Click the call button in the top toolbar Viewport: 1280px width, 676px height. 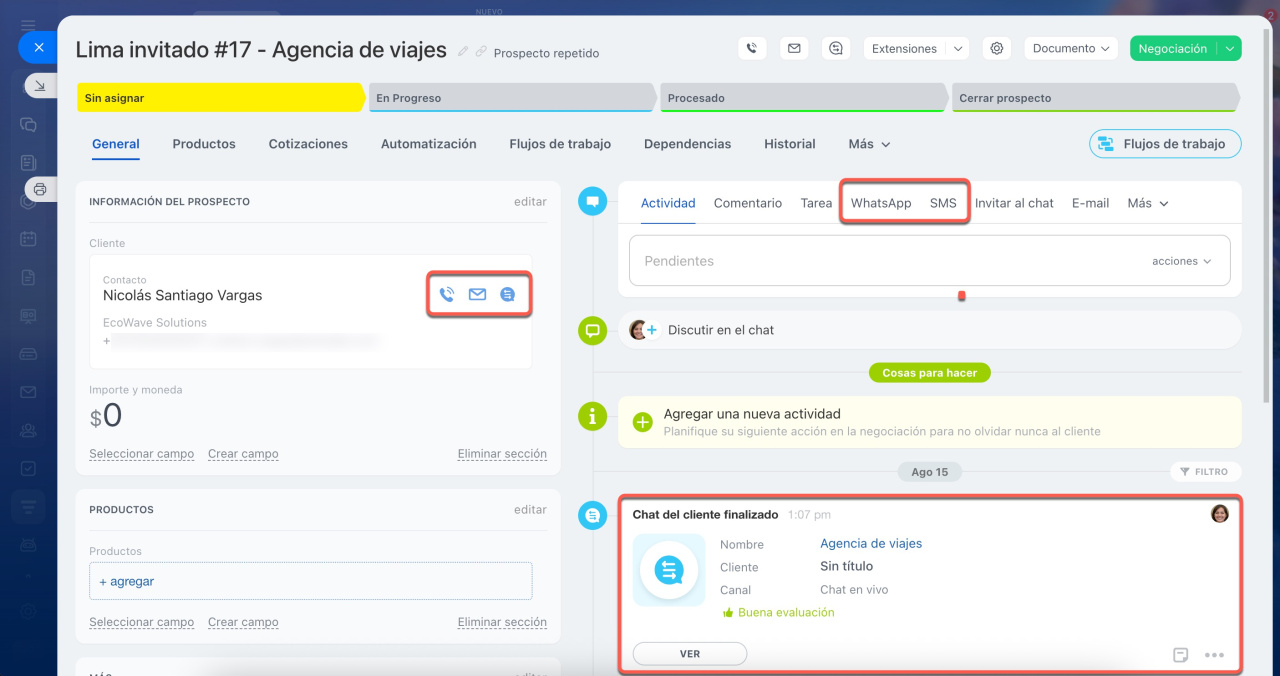(752, 48)
